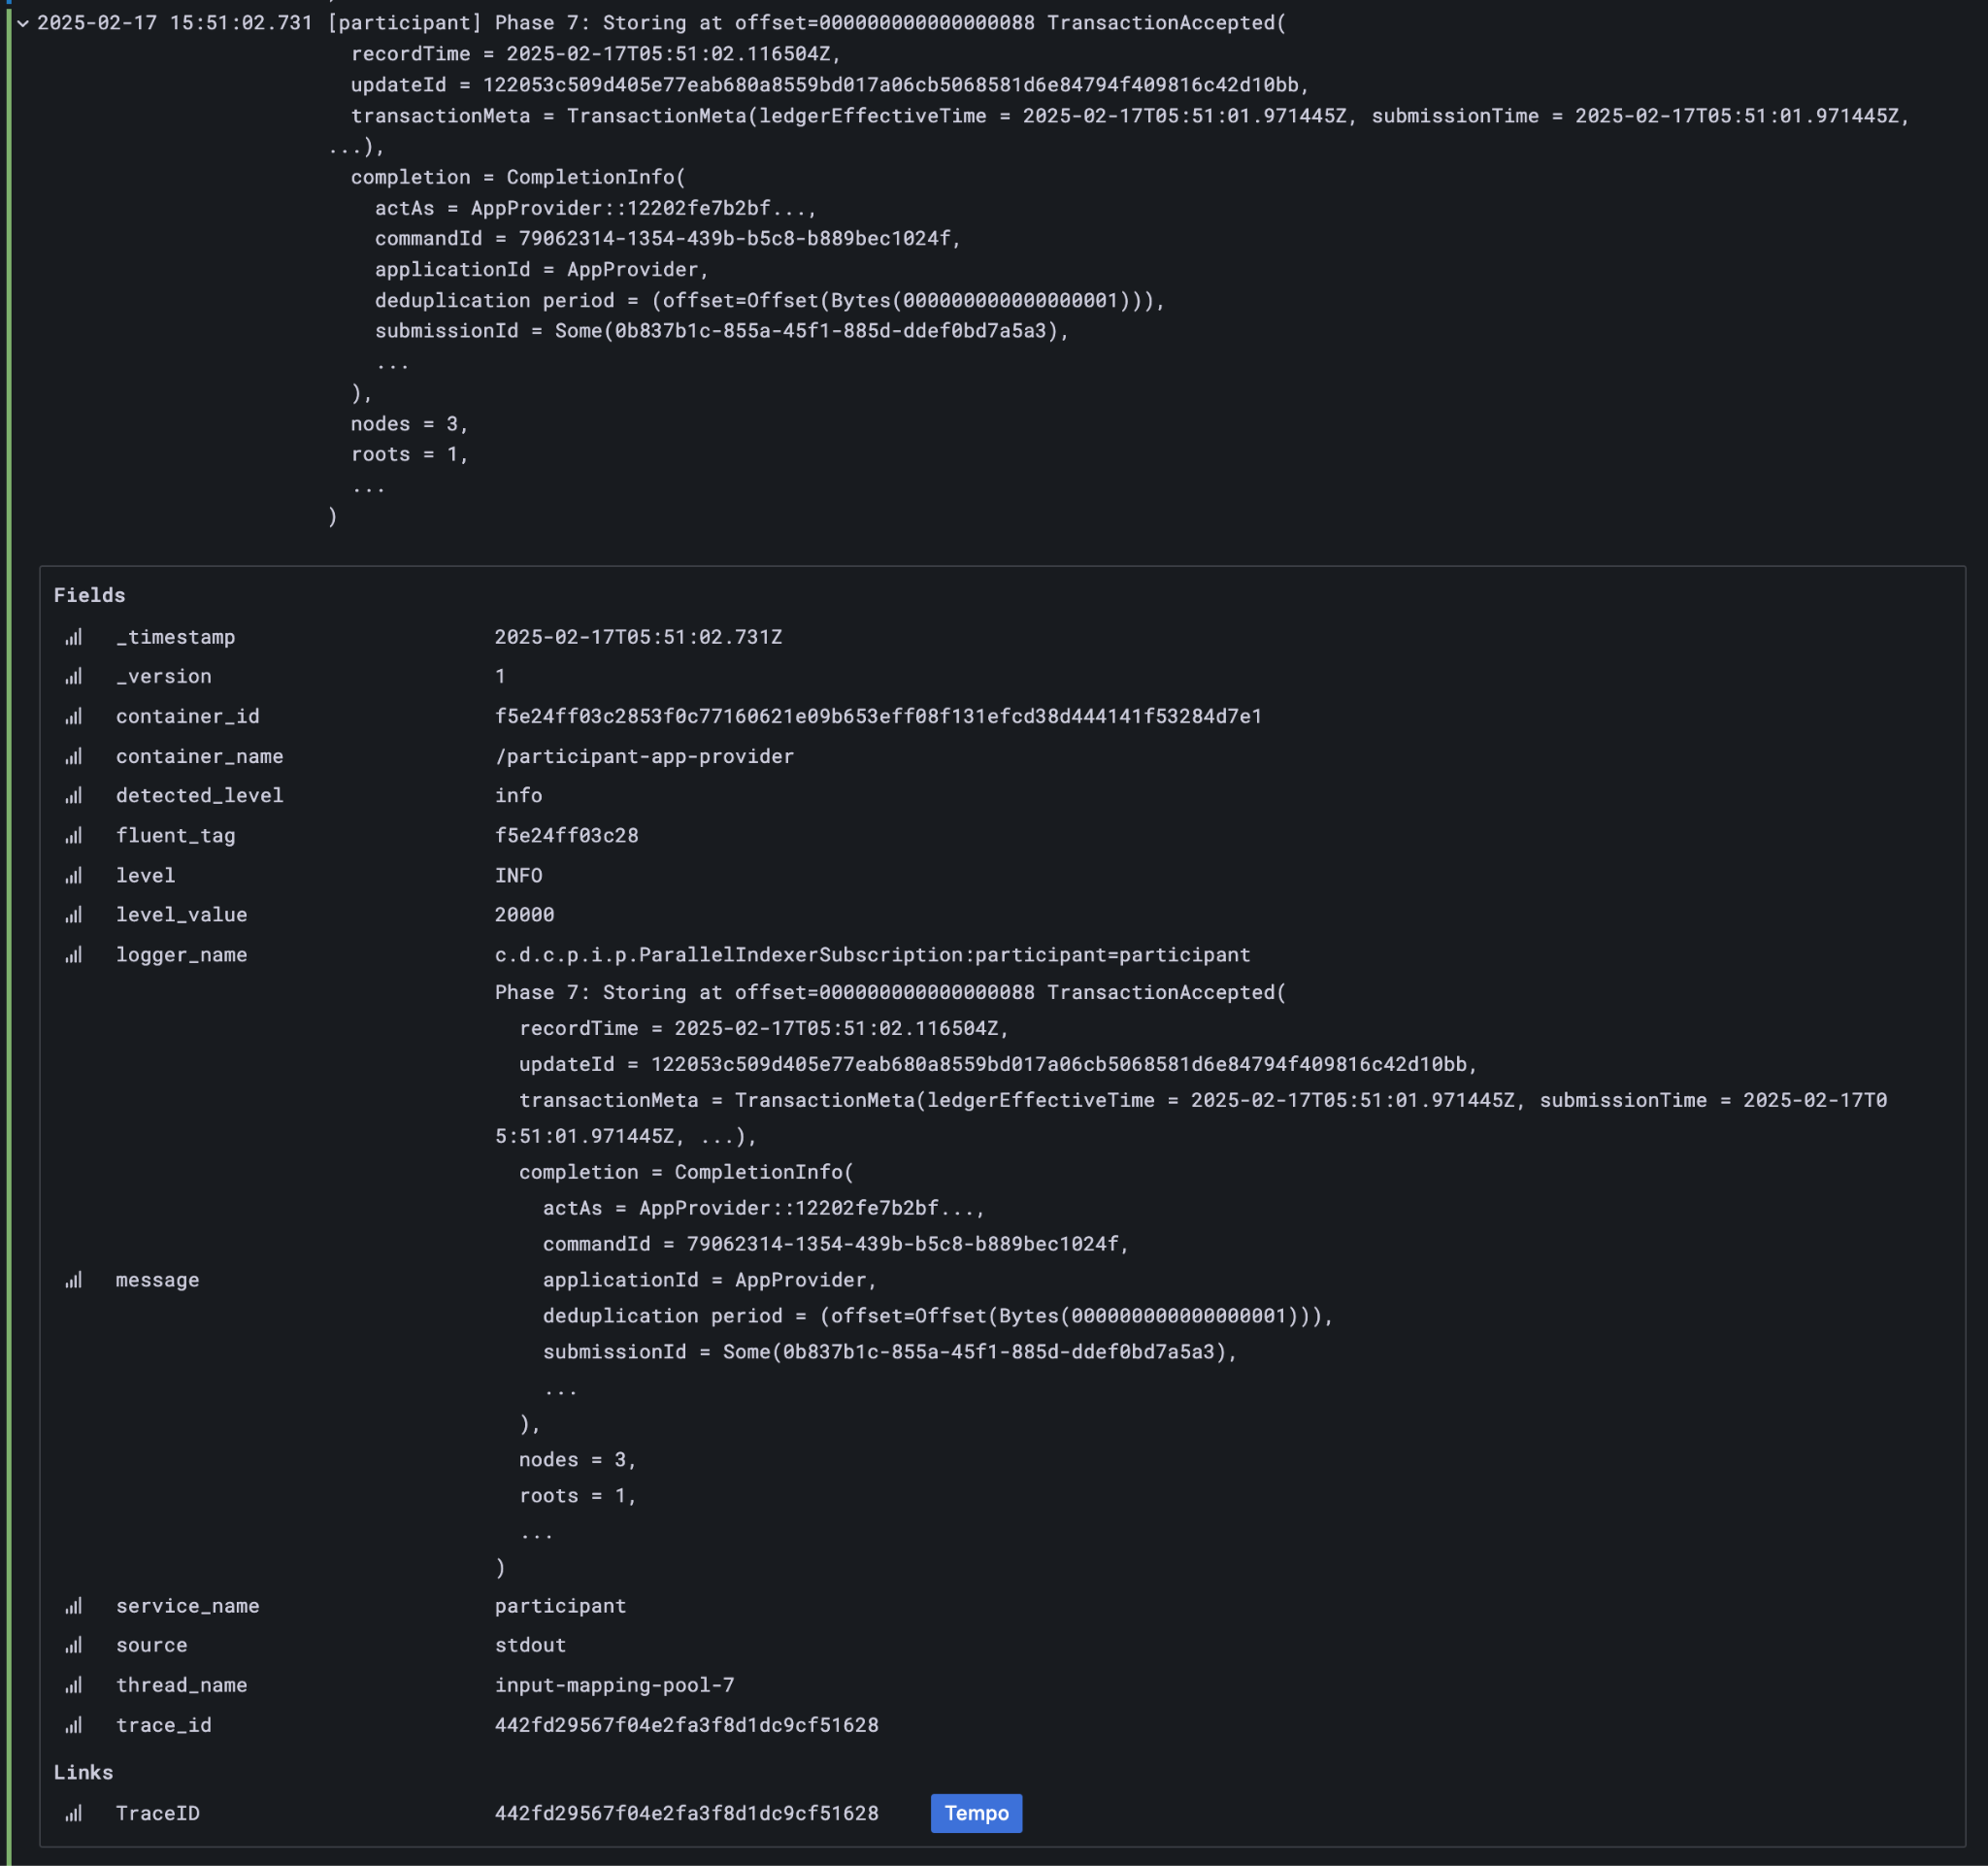This screenshot has height=1866, width=1988.
Task: Show statistics for the logger_name field
Action: 74,954
